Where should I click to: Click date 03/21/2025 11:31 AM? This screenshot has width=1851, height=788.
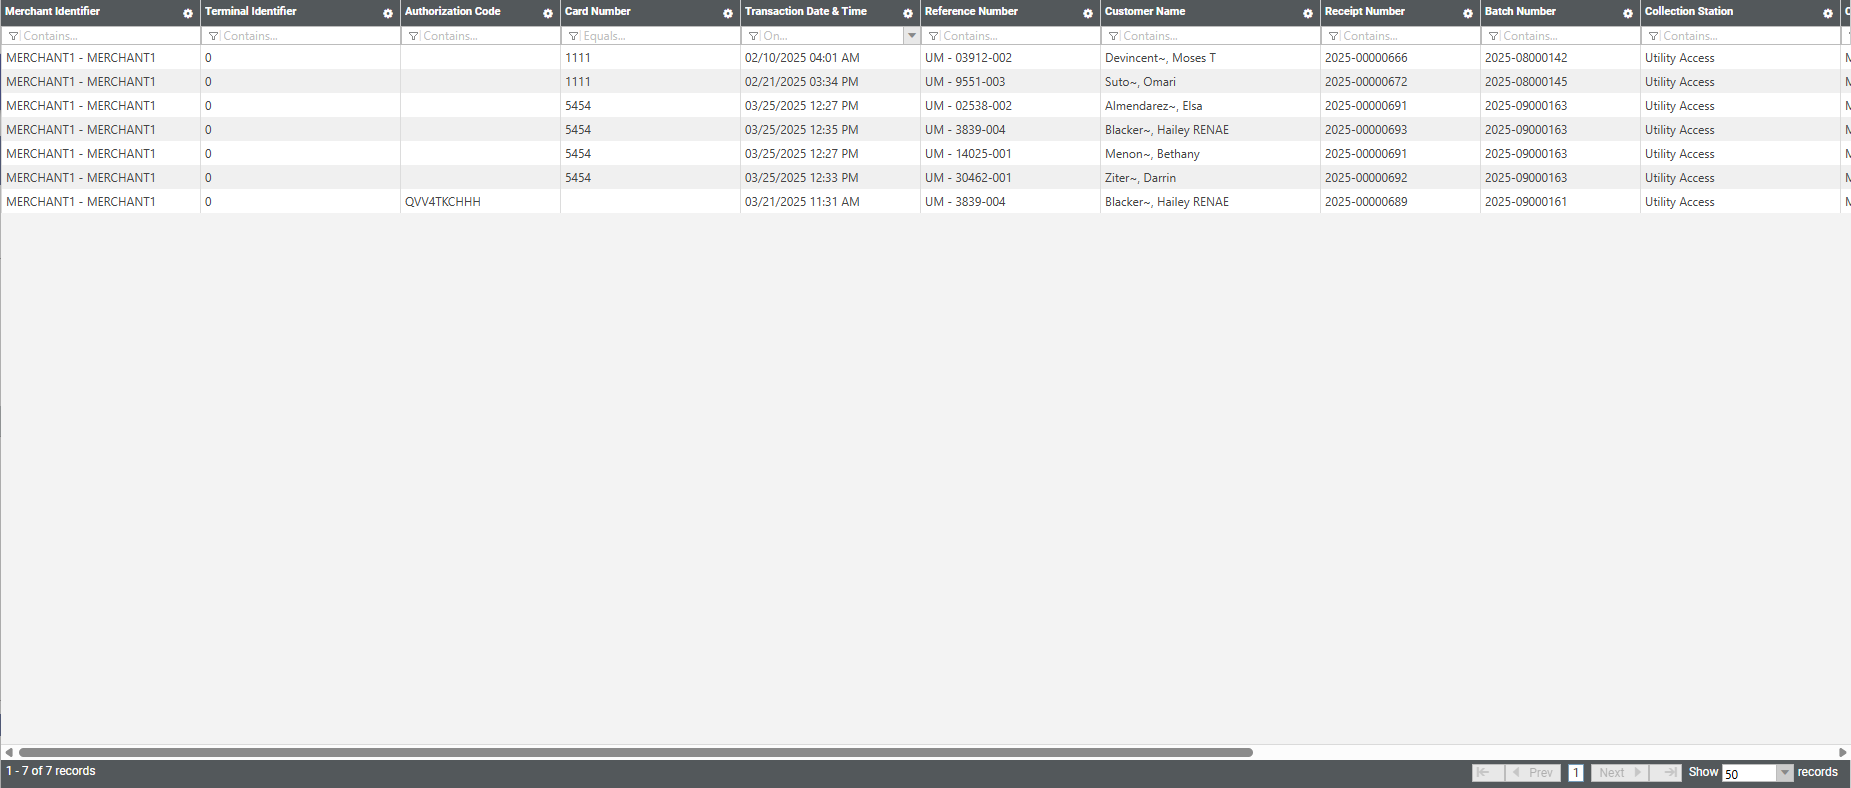point(802,202)
